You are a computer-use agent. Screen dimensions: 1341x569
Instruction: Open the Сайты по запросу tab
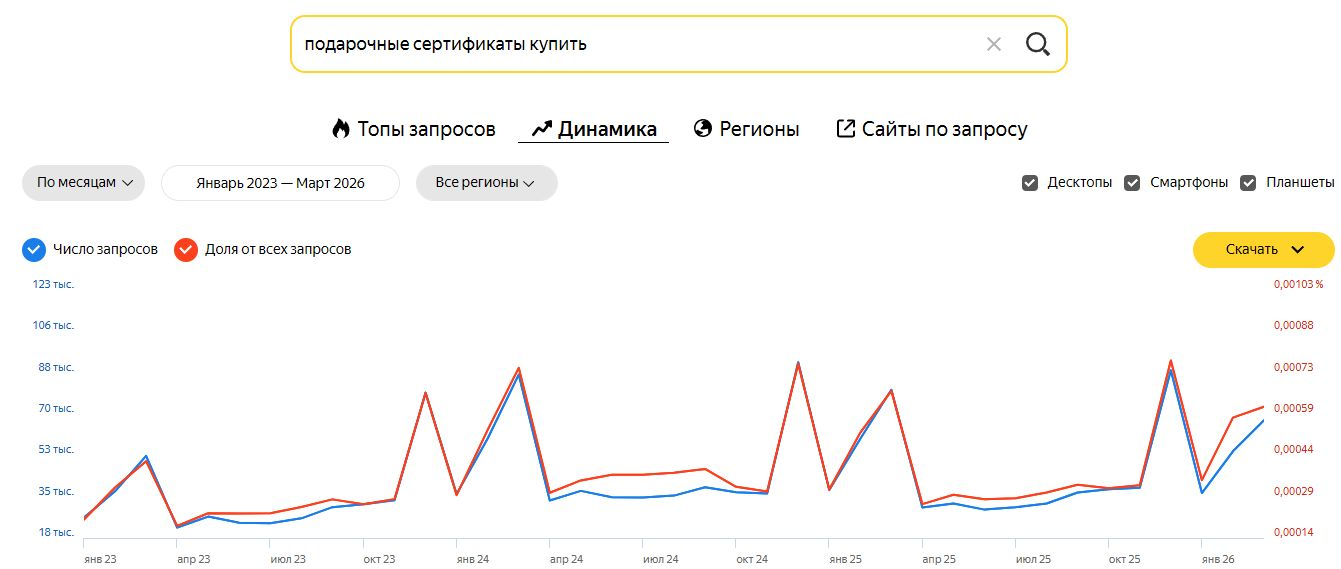point(932,129)
